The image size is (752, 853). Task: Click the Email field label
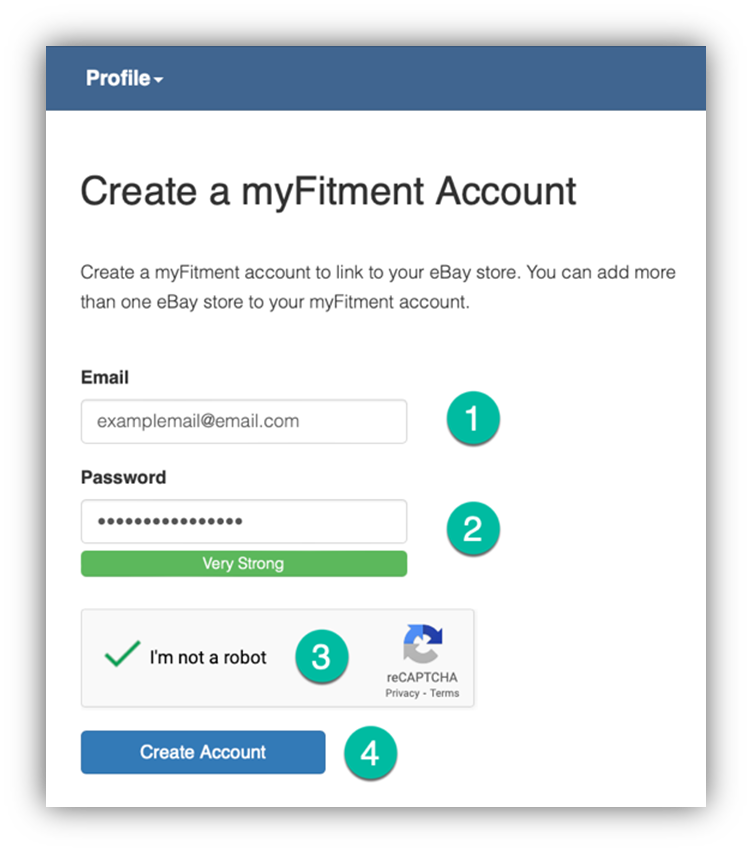pos(104,377)
